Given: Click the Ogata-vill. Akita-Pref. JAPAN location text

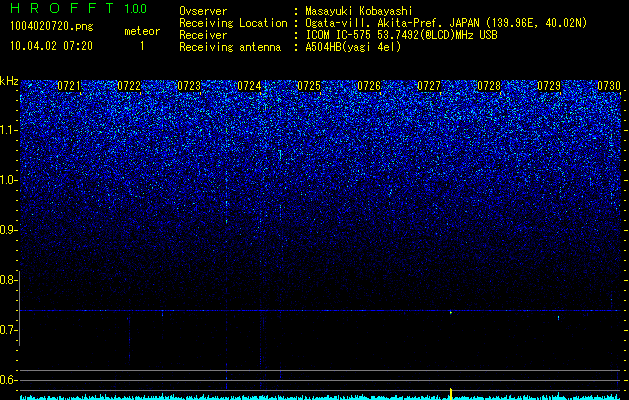Looking at the screenshot, I should (x=448, y=23).
